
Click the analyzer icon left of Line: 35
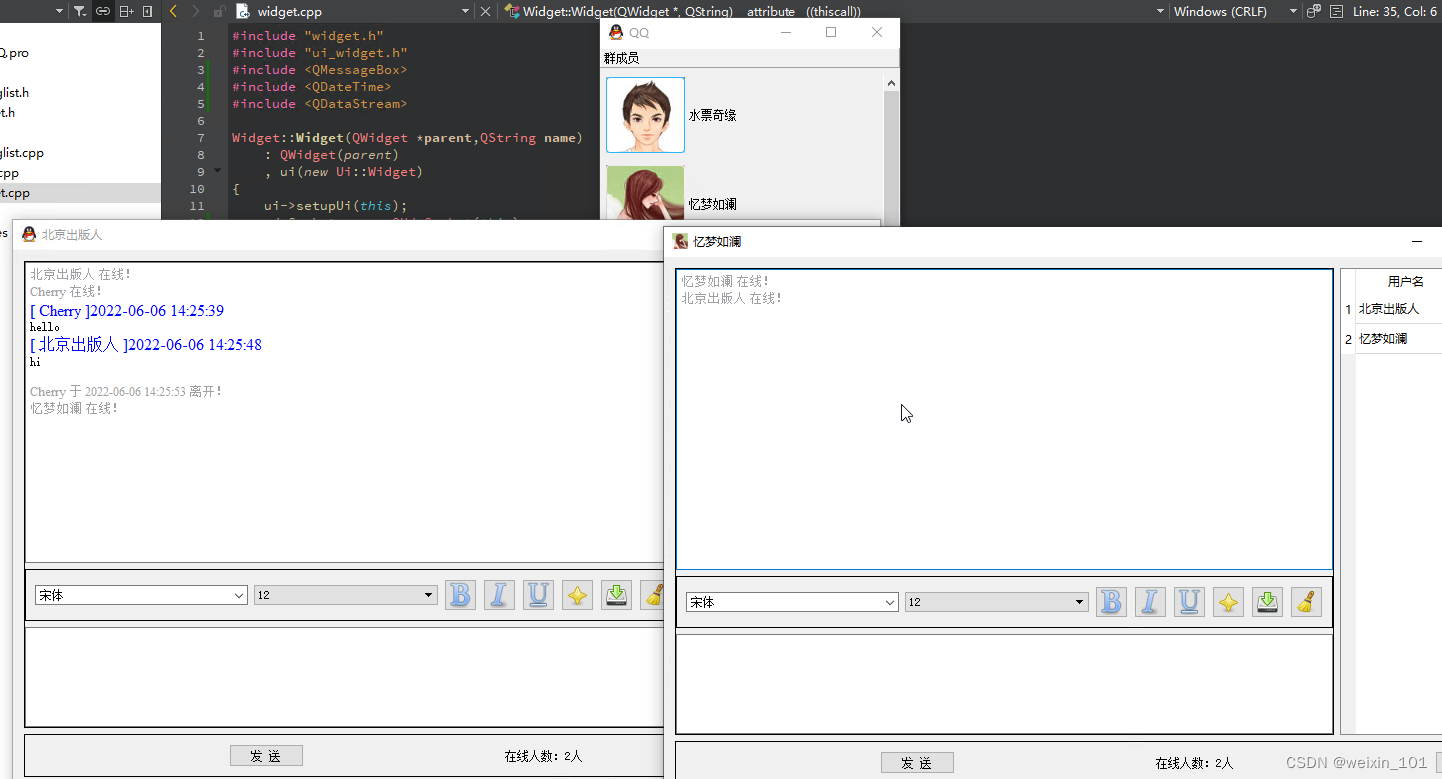1314,11
